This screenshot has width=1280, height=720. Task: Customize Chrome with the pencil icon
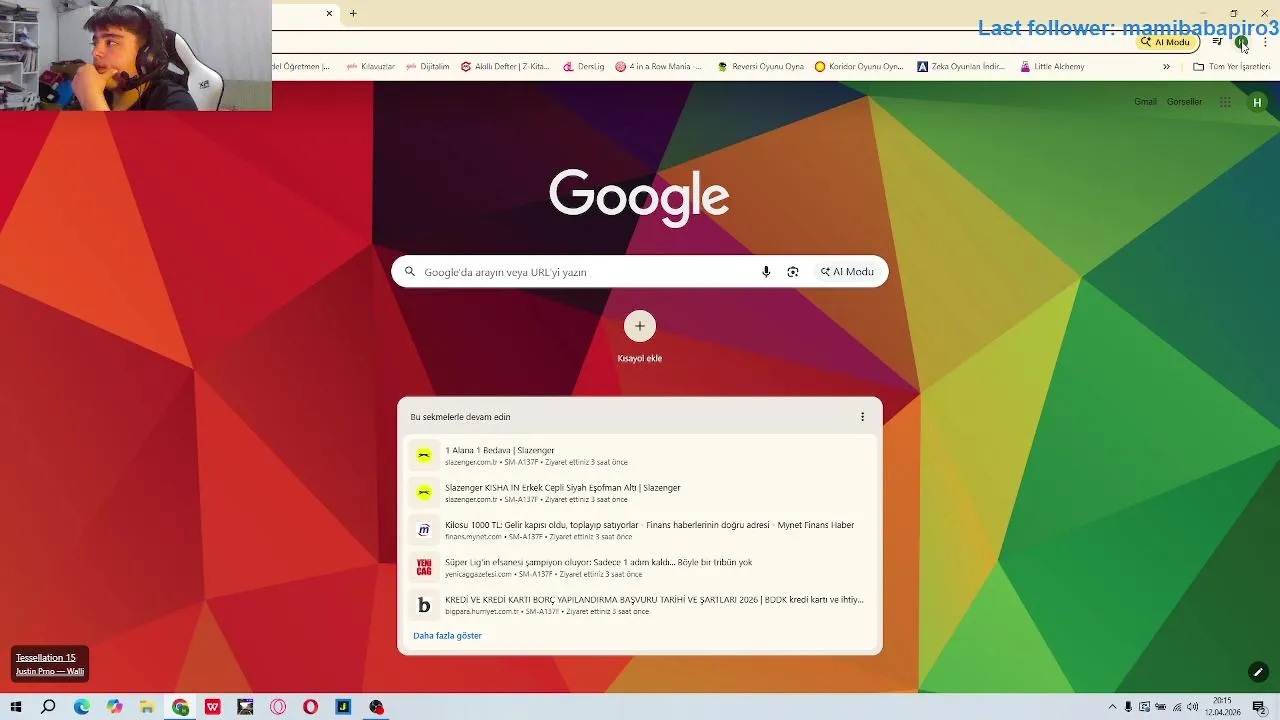[1258, 672]
